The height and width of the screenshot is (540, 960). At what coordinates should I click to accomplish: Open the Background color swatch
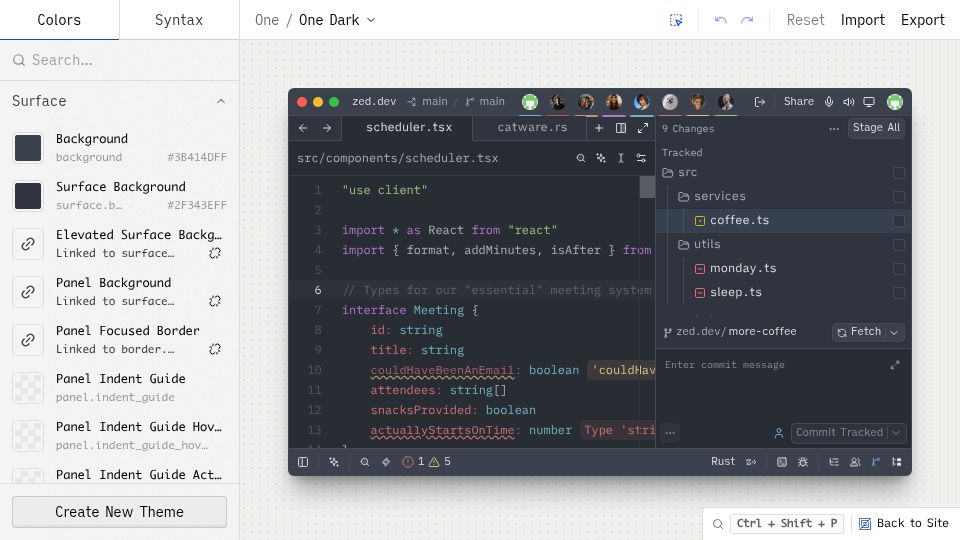coord(28,148)
